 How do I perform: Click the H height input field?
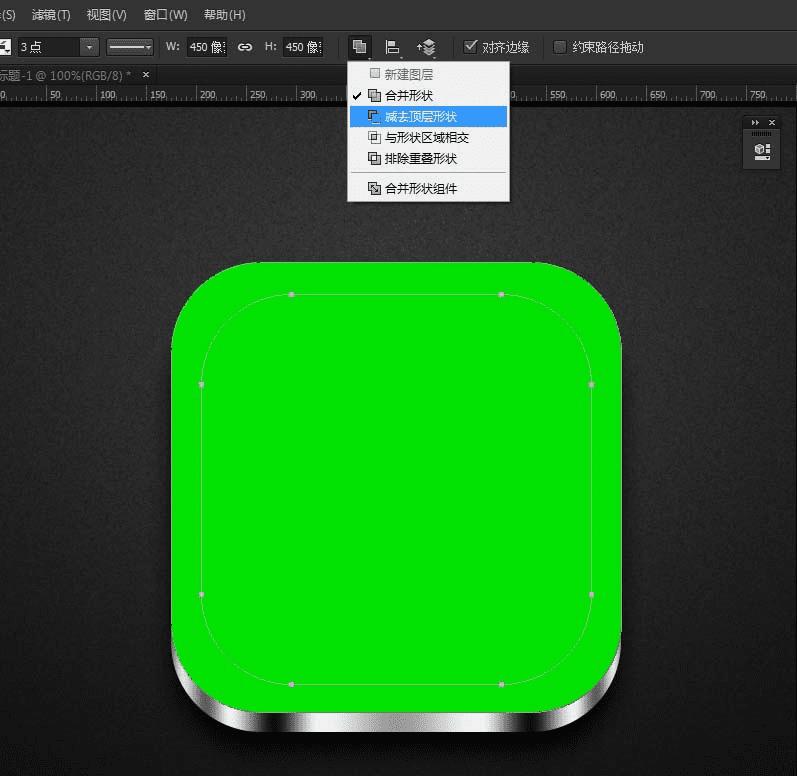point(303,47)
